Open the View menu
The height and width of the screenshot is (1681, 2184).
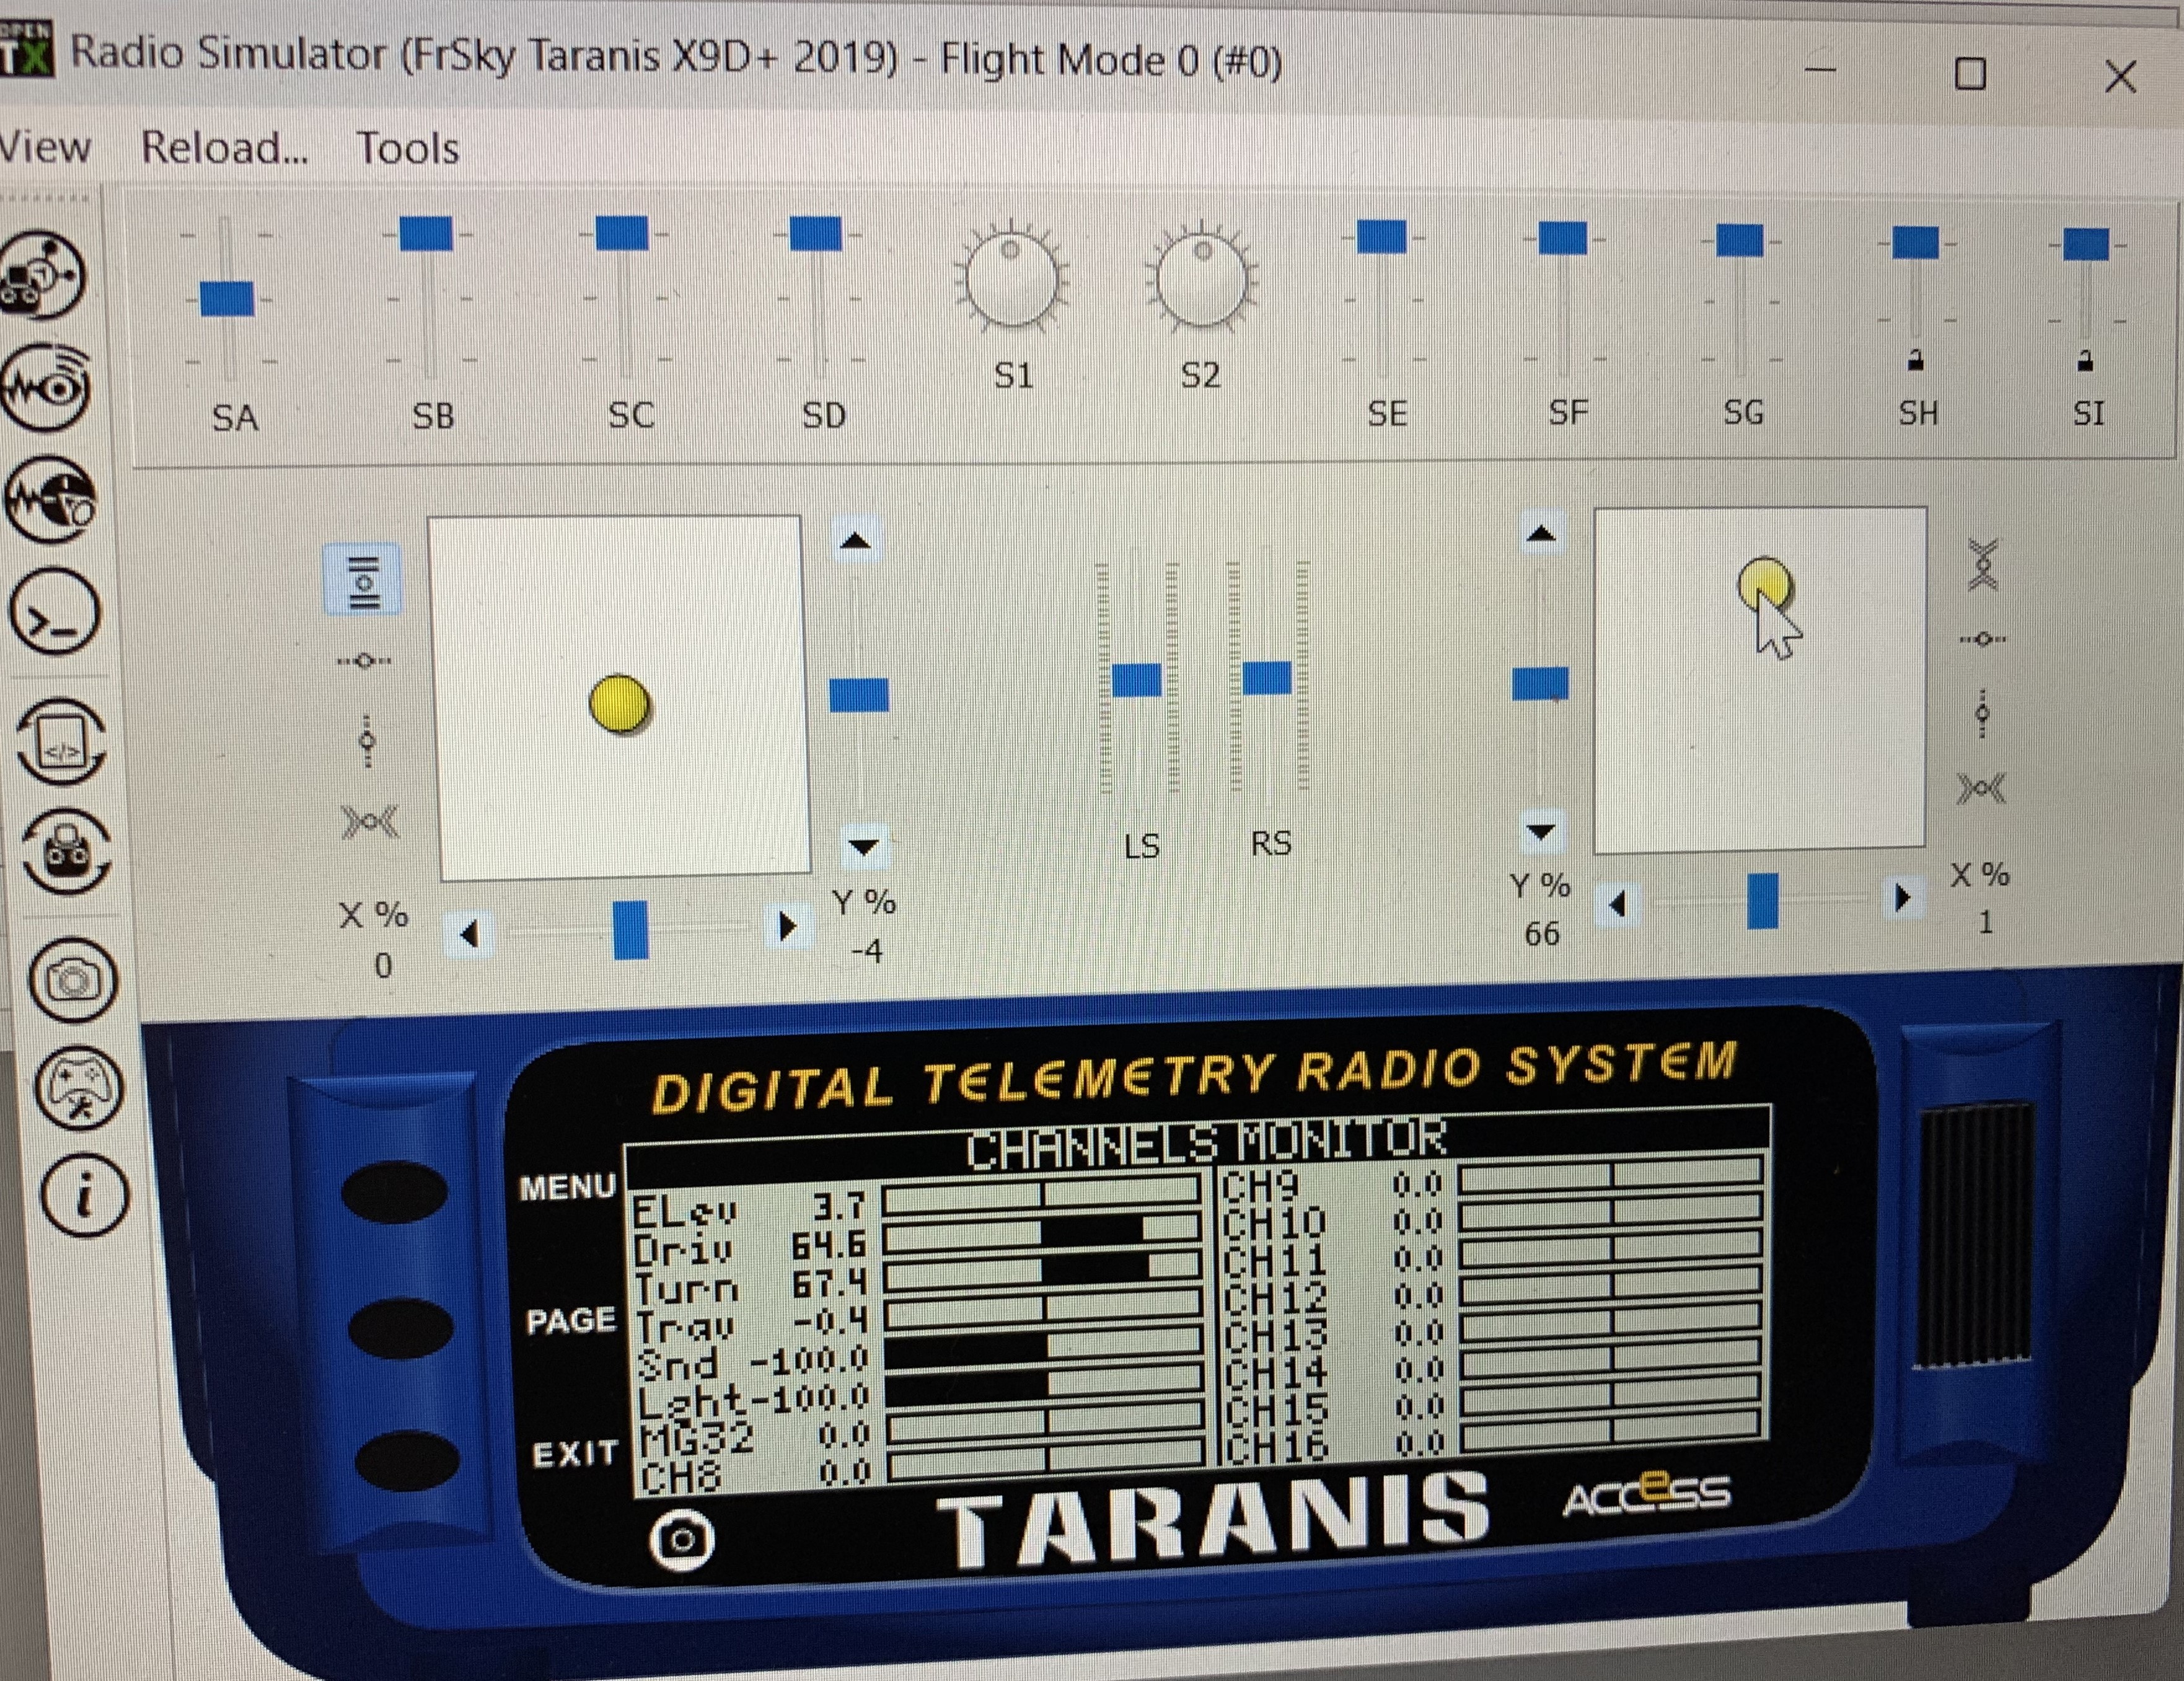click(x=45, y=147)
